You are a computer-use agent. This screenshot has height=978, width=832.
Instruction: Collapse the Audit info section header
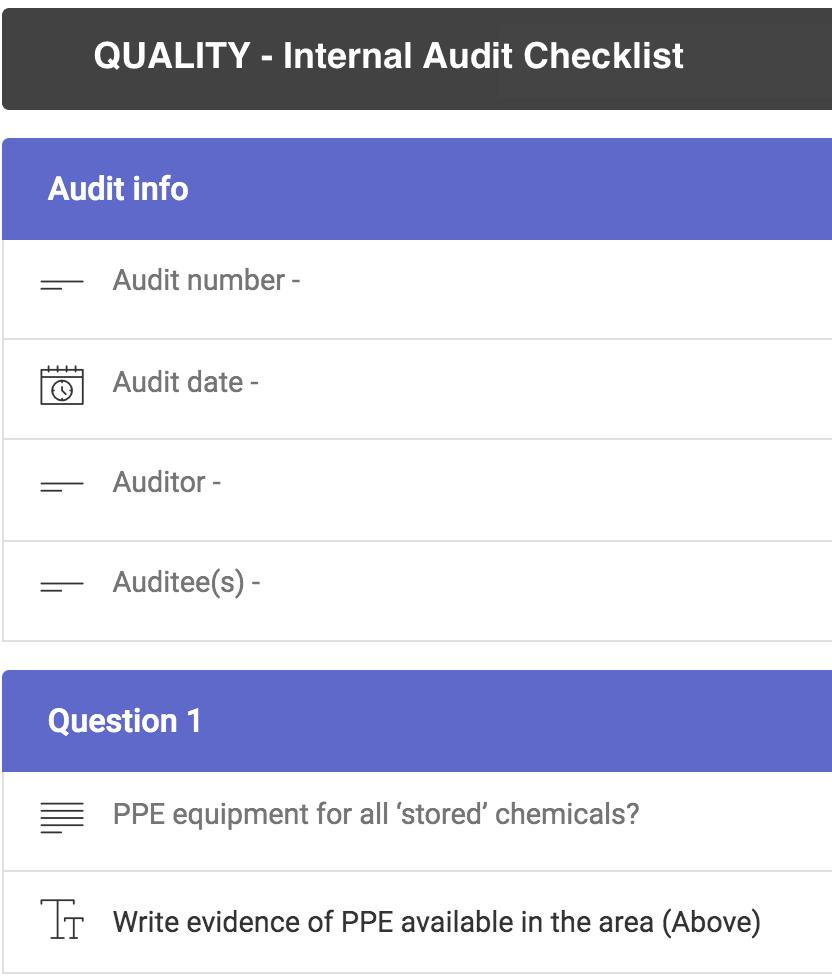coord(417,189)
